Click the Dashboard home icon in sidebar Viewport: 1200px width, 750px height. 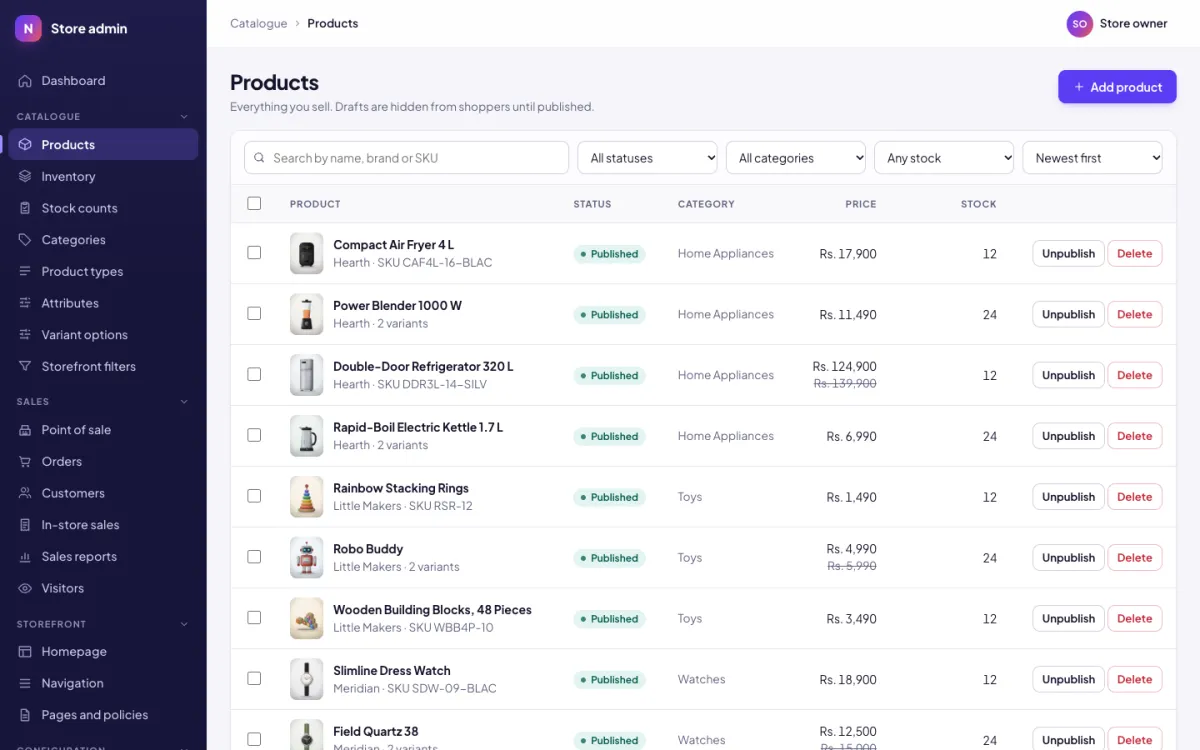[x=25, y=81]
